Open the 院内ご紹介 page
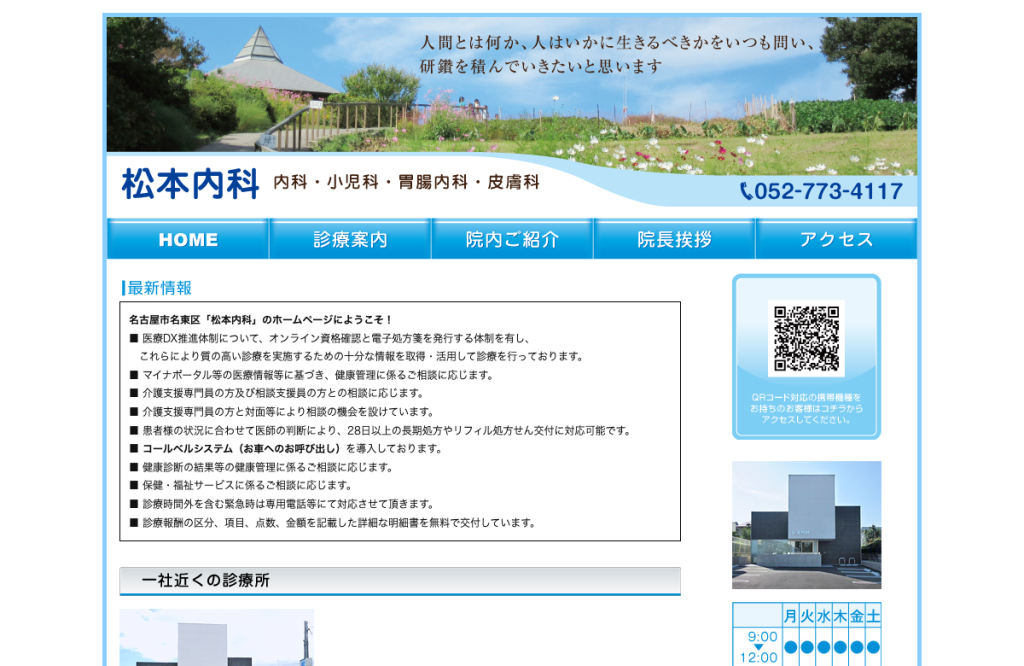The image size is (1024, 666). (x=512, y=239)
